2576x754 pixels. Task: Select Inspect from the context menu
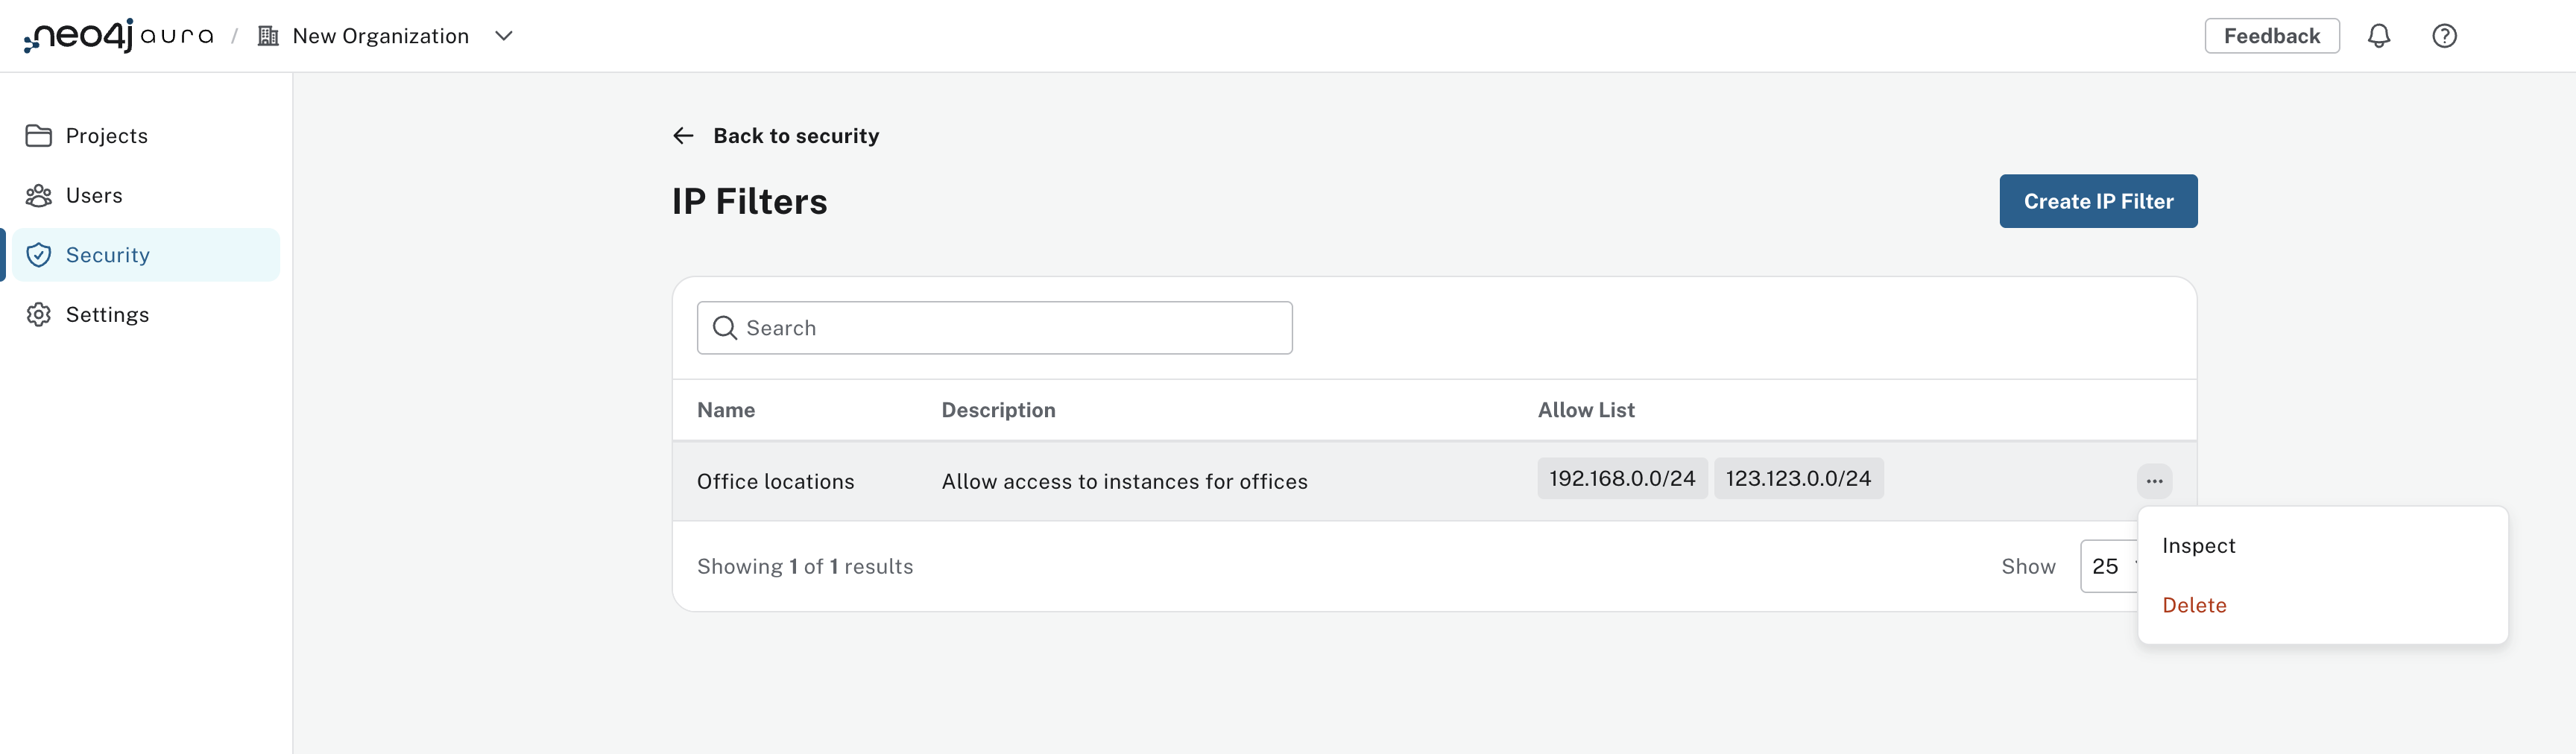(x=2198, y=546)
